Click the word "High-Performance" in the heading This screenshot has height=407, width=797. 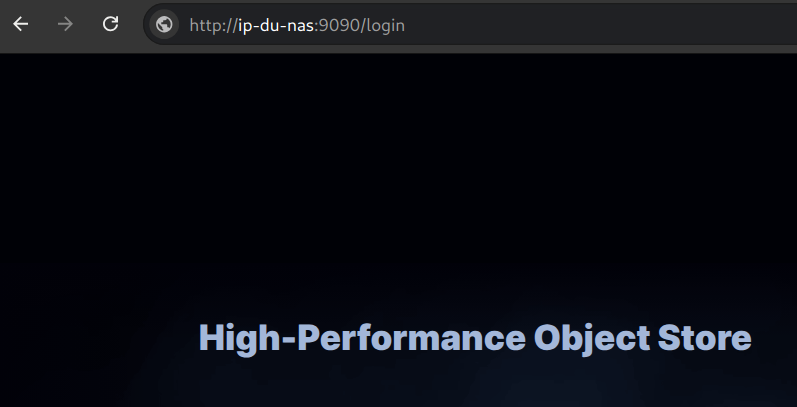(362, 339)
